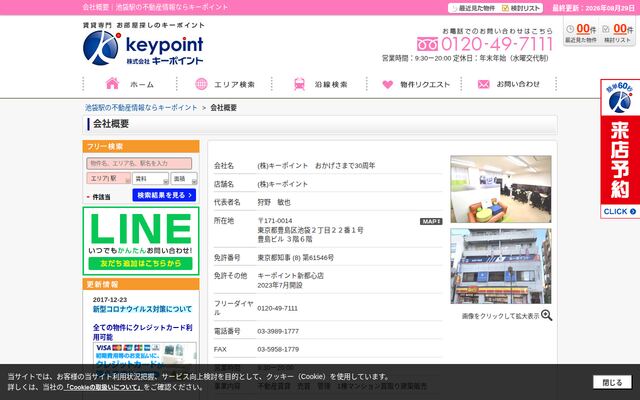The height and width of the screenshot is (400, 640).
Task: Open 沿線検索 menu item
Action: (x=331, y=84)
